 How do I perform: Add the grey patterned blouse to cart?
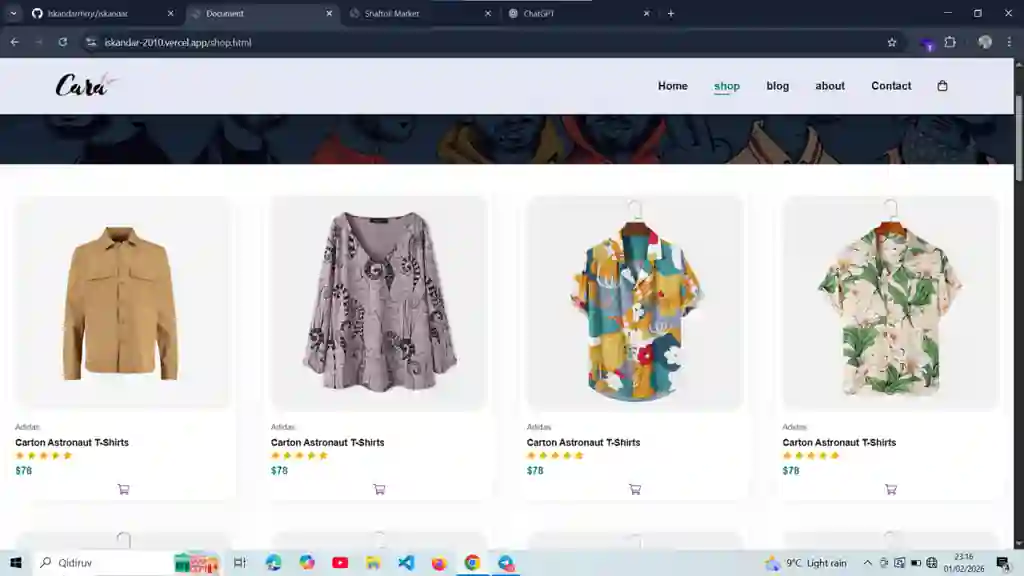379,489
